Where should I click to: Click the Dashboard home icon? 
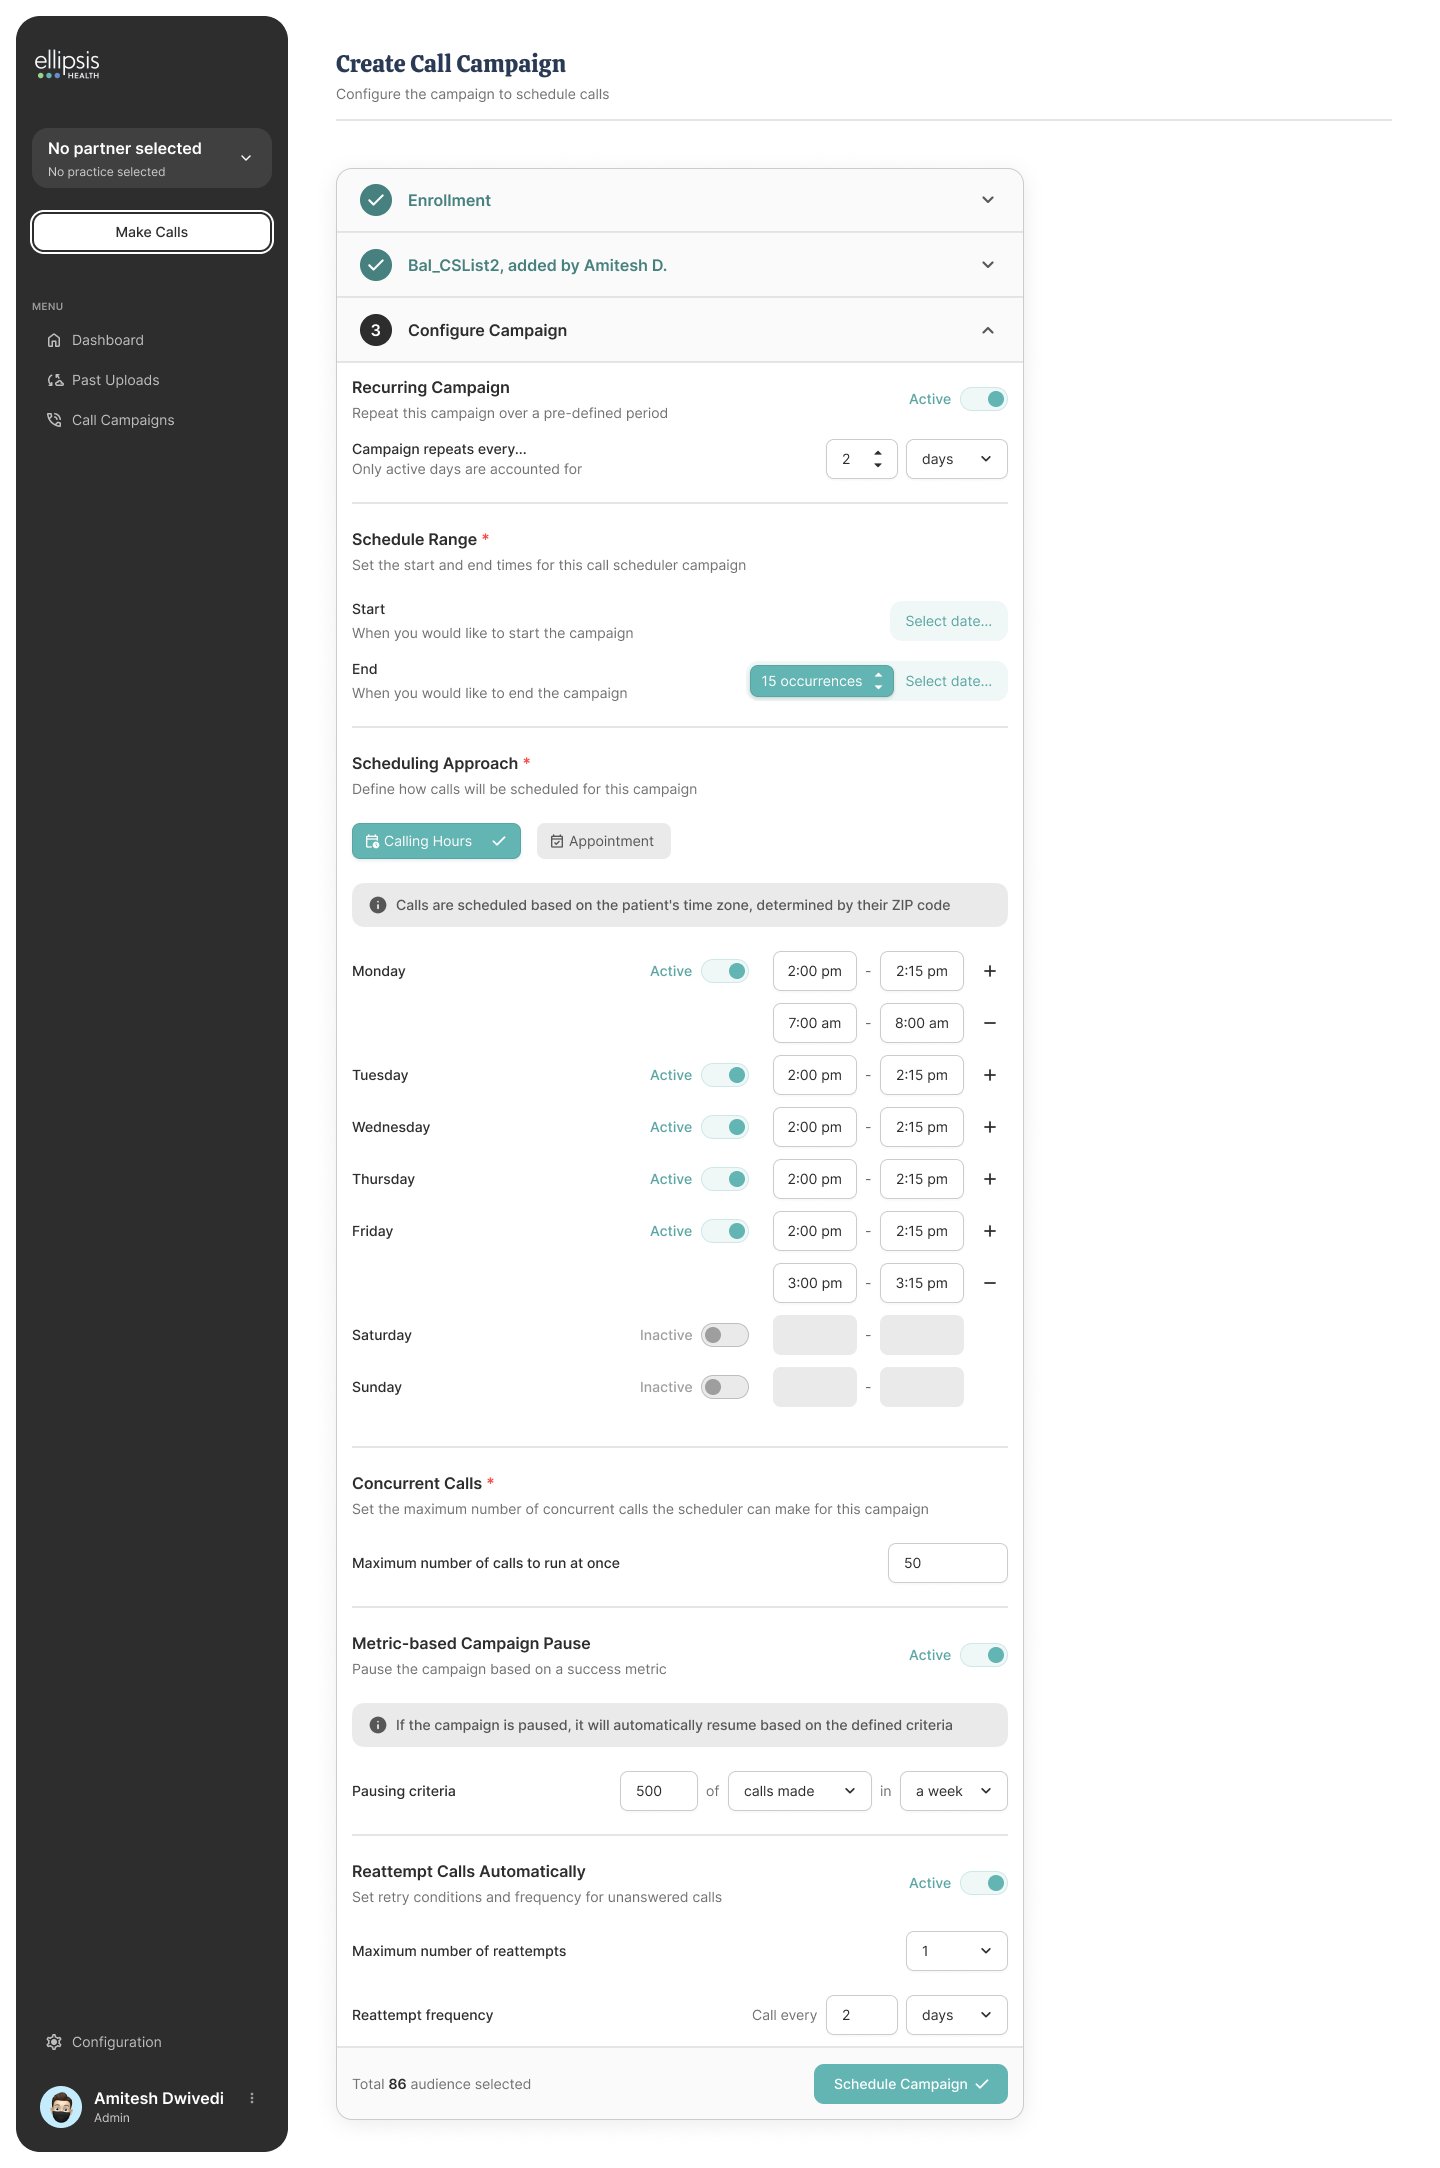(54, 340)
